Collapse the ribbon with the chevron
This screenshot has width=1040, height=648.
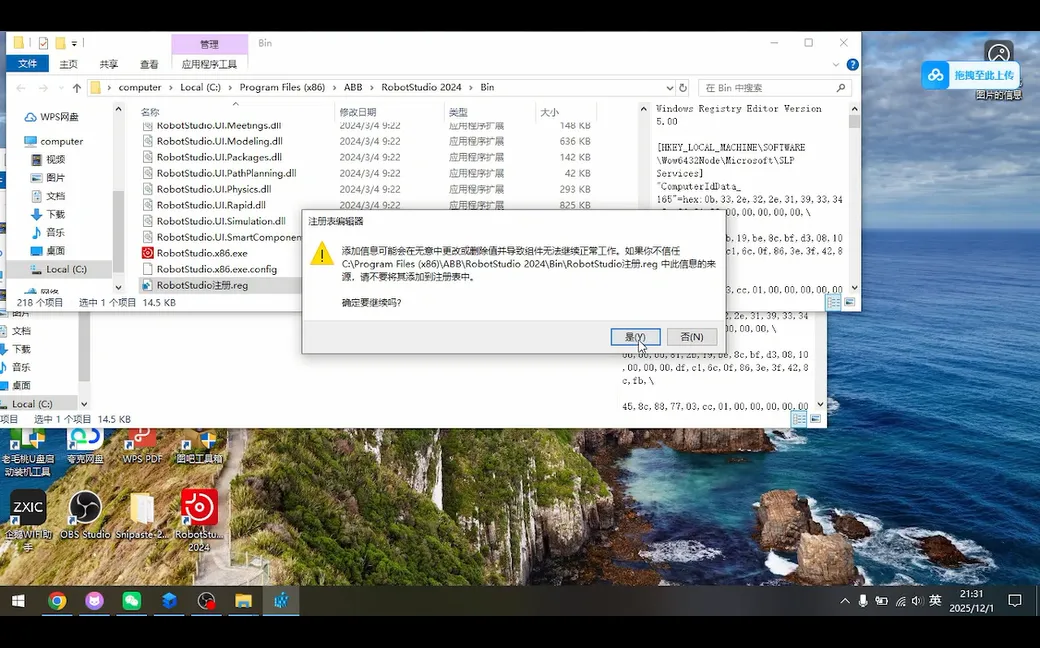(x=836, y=64)
